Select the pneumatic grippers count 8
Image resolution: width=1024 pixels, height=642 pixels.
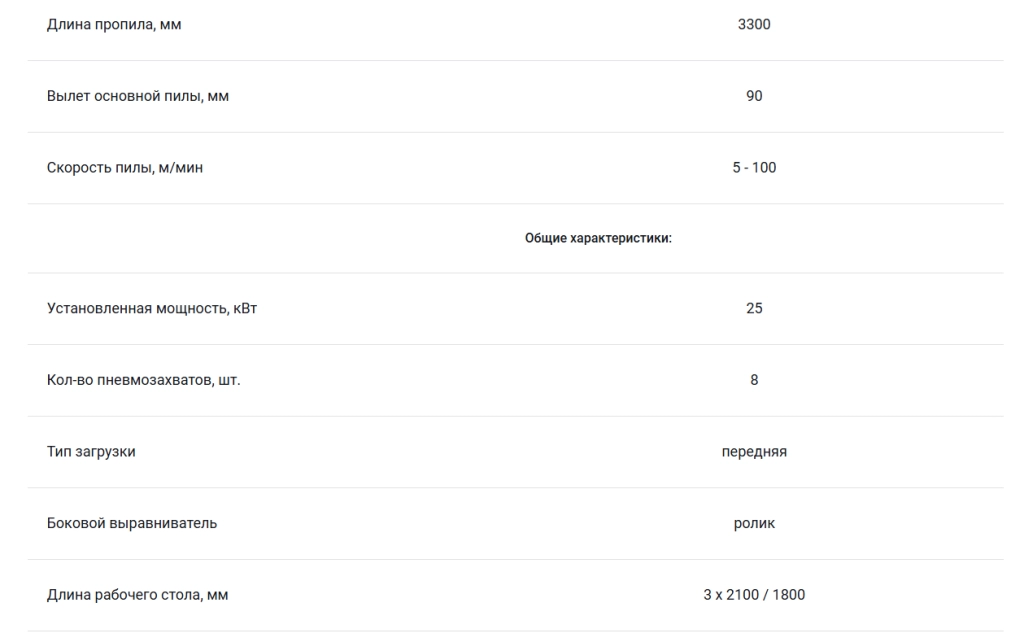pos(754,379)
